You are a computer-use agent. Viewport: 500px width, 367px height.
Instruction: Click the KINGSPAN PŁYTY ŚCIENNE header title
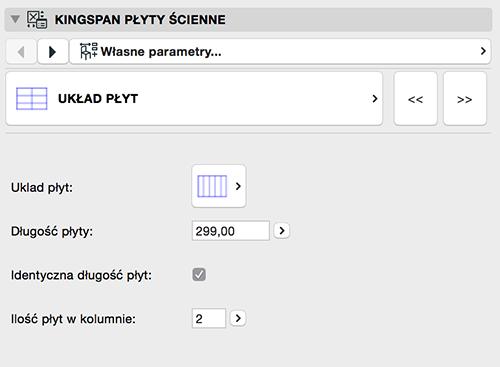tap(140, 19)
